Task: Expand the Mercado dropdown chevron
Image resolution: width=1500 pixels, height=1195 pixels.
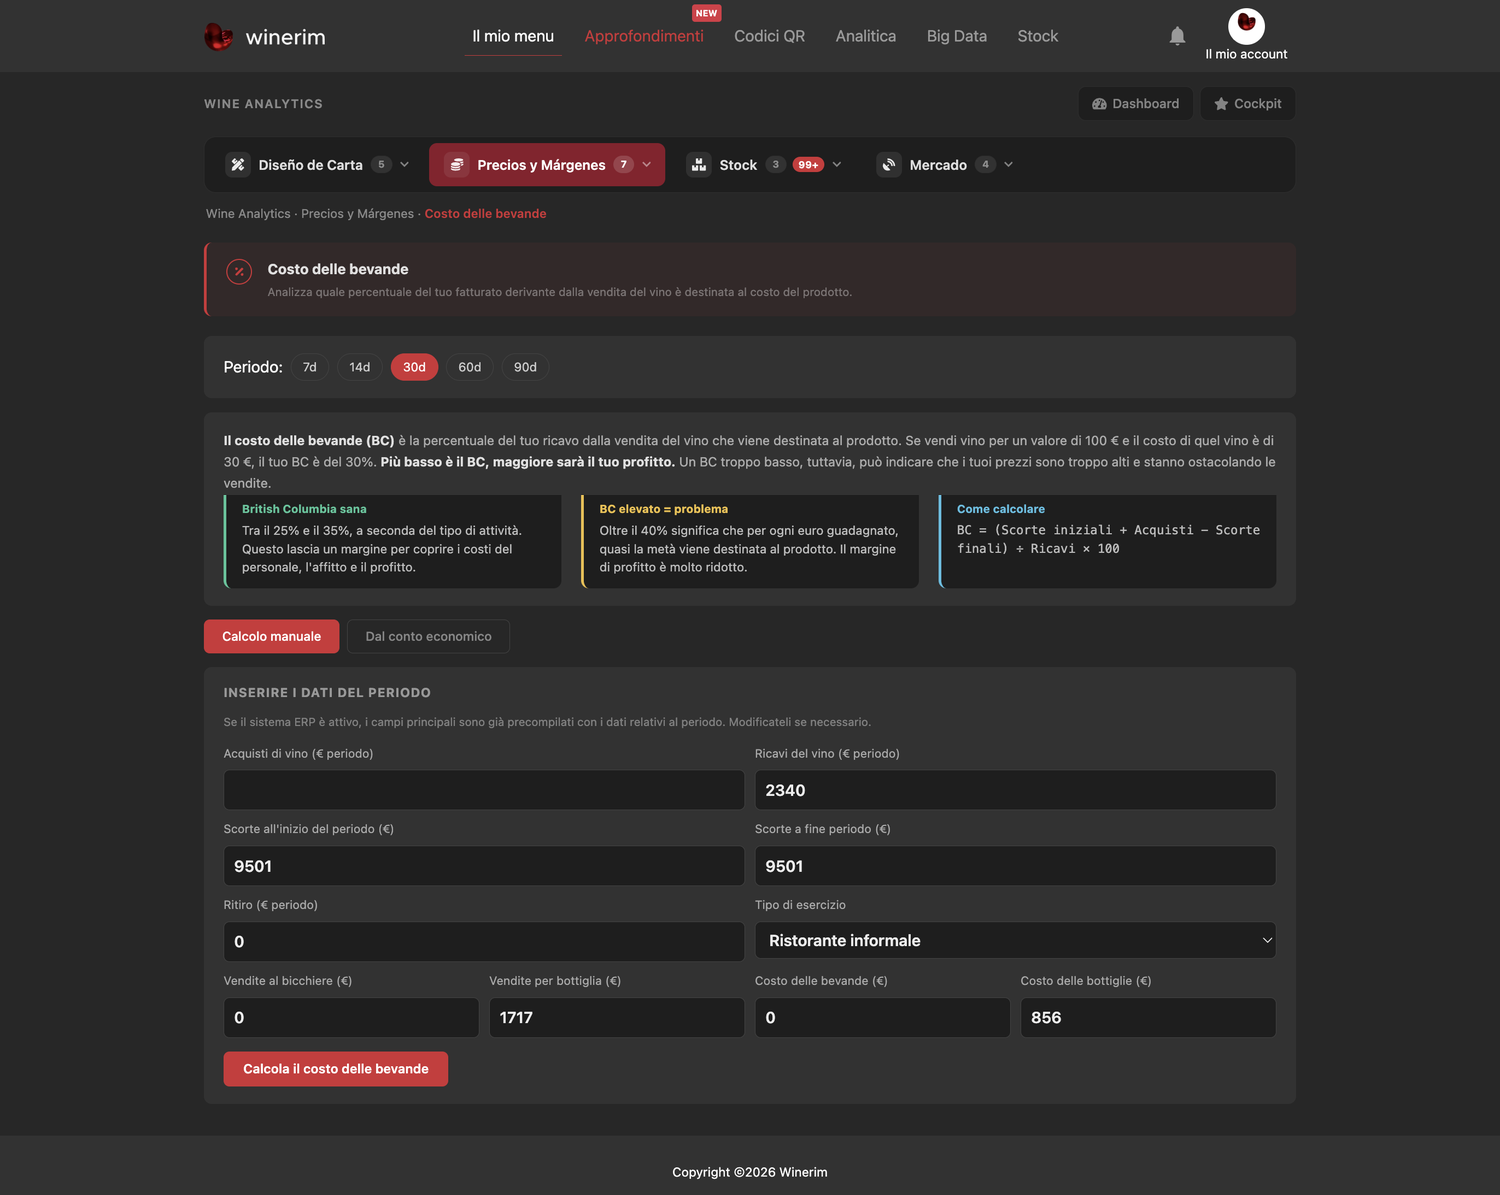Action: [x=1008, y=165]
